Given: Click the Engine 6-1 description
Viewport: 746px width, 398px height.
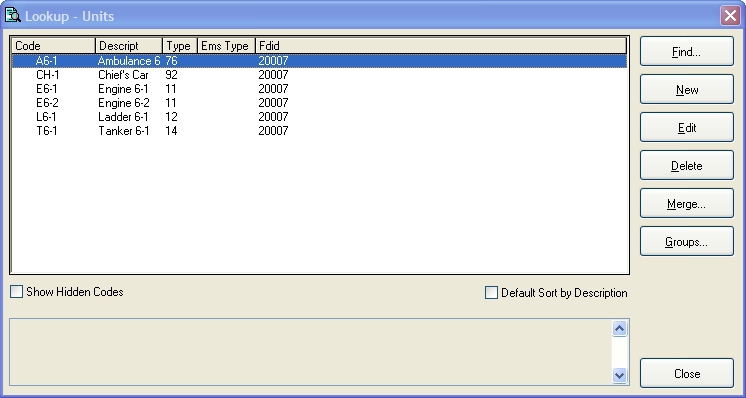Looking at the screenshot, I should [x=123, y=89].
